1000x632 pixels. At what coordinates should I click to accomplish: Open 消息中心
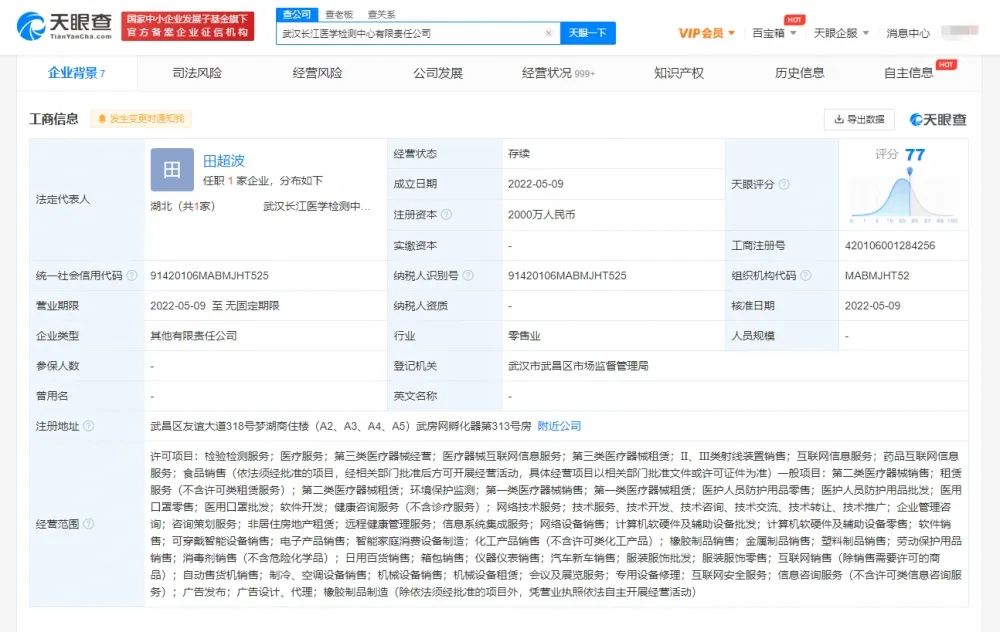pyautogui.click(x=908, y=33)
